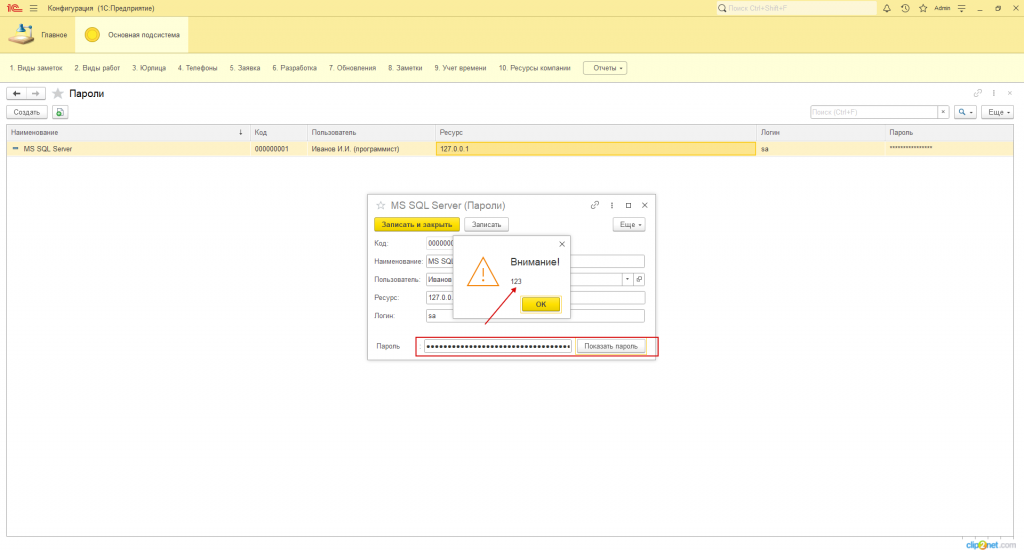This screenshot has height=551, width=1024.
Task: Click the list search field Поиск (Ctrl+F)
Action: [x=874, y=112]
